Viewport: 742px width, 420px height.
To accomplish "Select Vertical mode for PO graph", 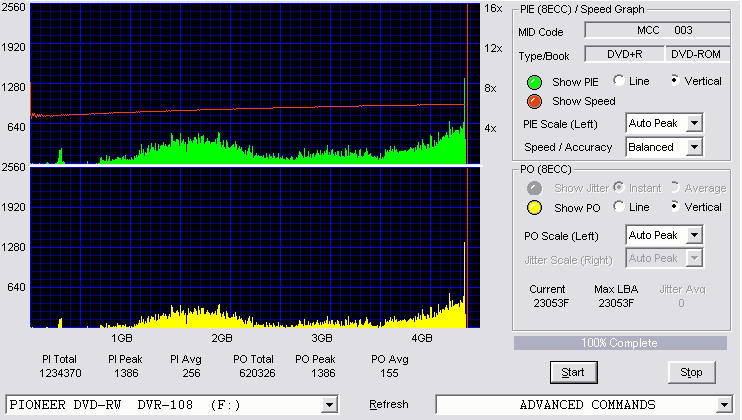I will click(x=675, y=206).
